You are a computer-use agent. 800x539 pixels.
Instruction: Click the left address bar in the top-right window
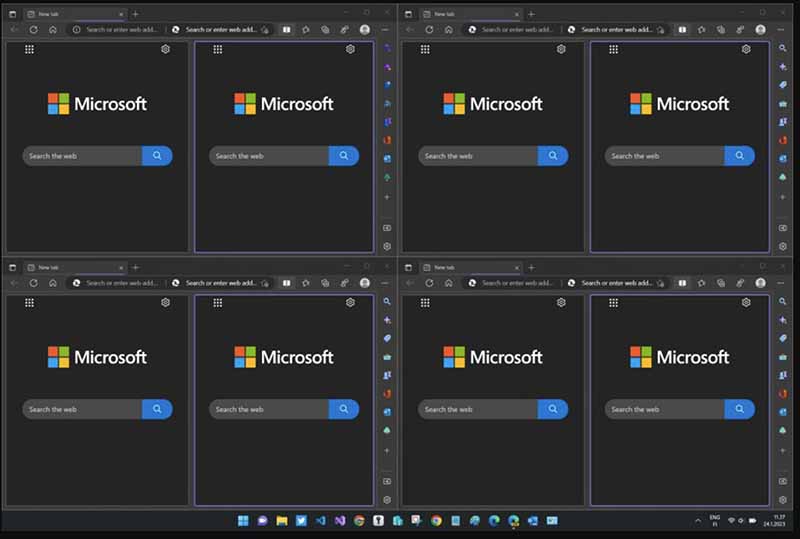point(512,30)
